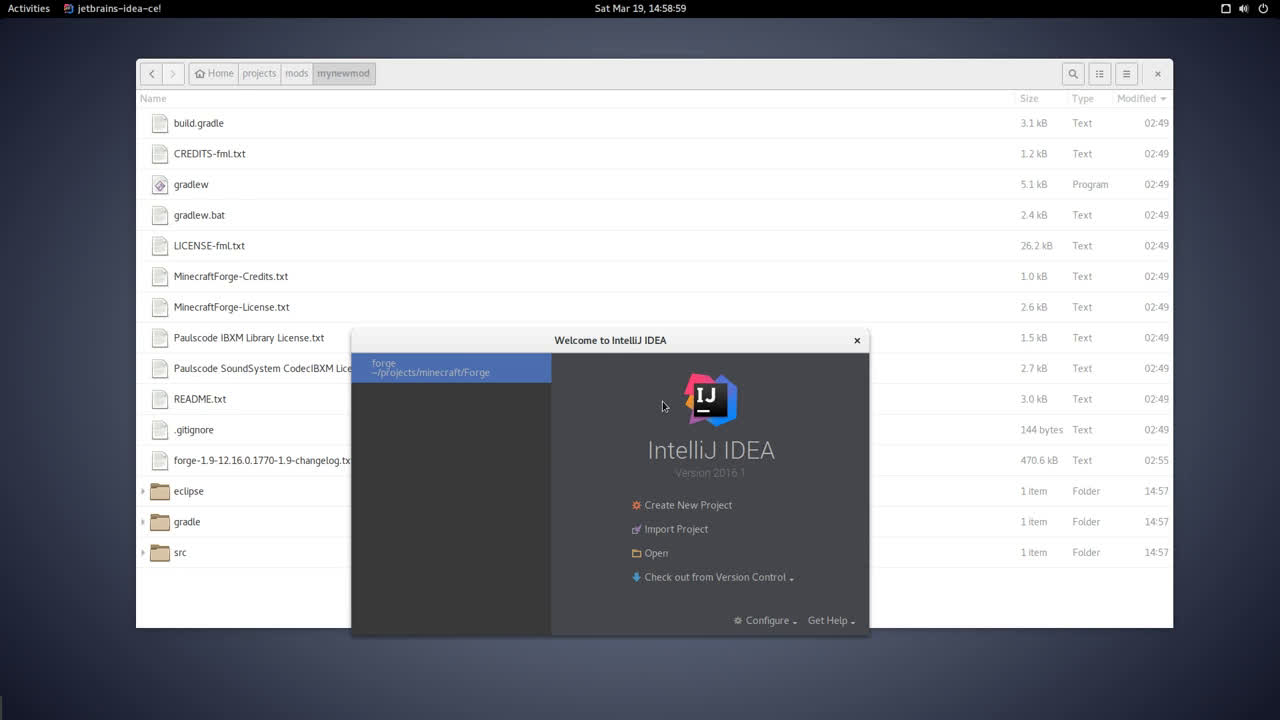Click the Open folder icon
This screenshot has height=720, width=1280.
coord(636,553)
